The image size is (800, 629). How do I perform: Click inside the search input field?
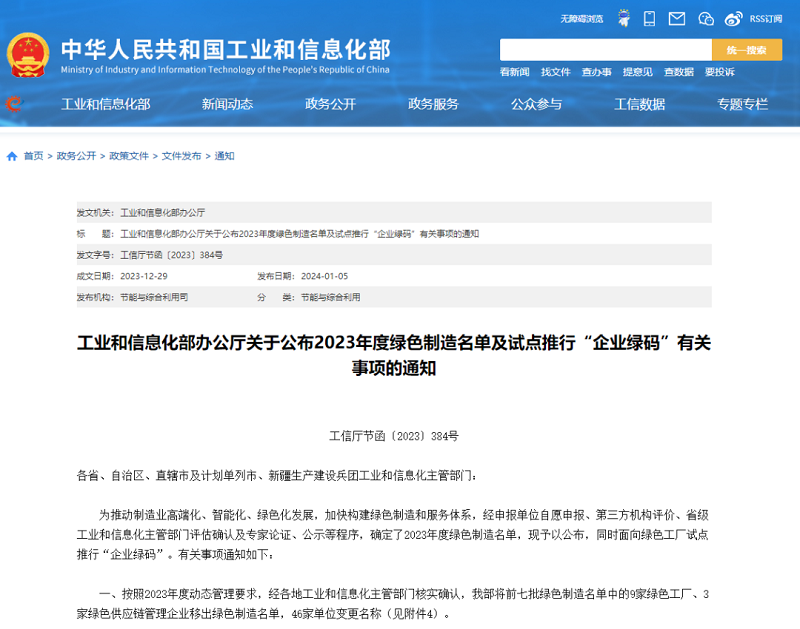tap(605, 50)
